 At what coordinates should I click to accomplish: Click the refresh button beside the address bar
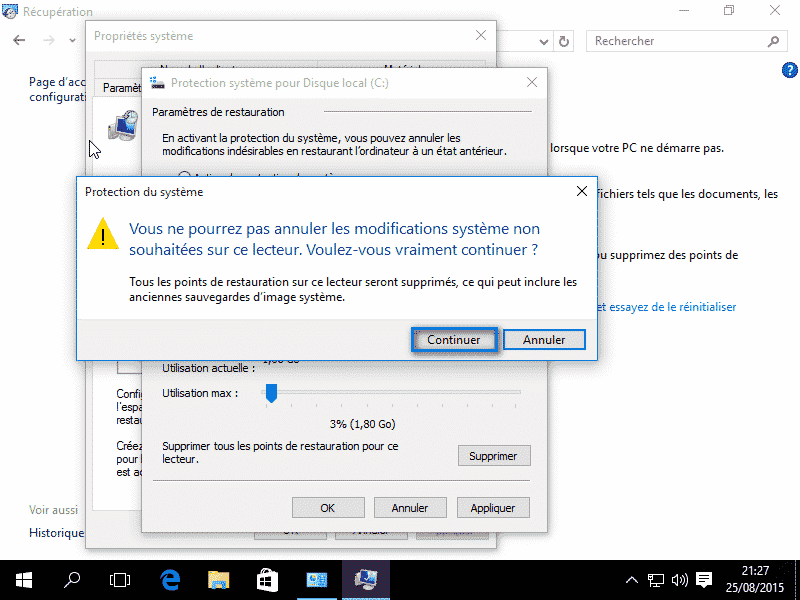(x=565, y=41)
